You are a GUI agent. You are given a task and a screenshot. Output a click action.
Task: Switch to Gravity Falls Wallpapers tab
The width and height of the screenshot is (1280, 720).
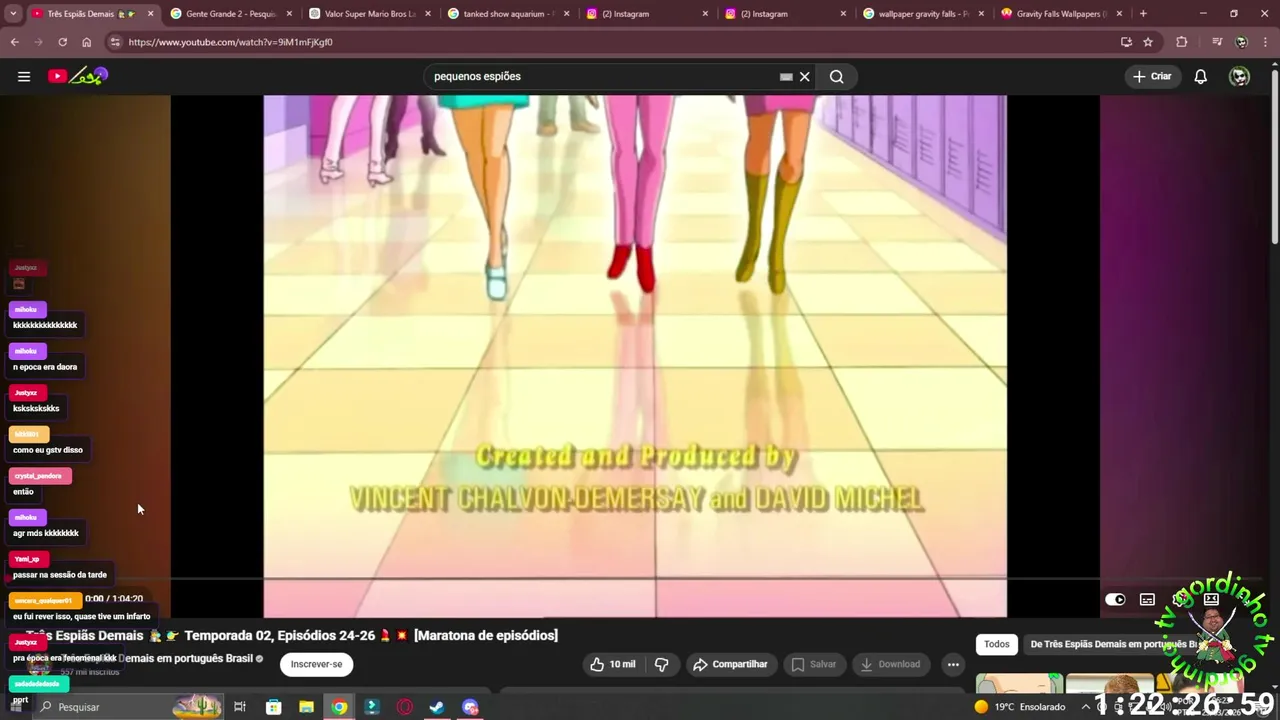[1062, 14]
